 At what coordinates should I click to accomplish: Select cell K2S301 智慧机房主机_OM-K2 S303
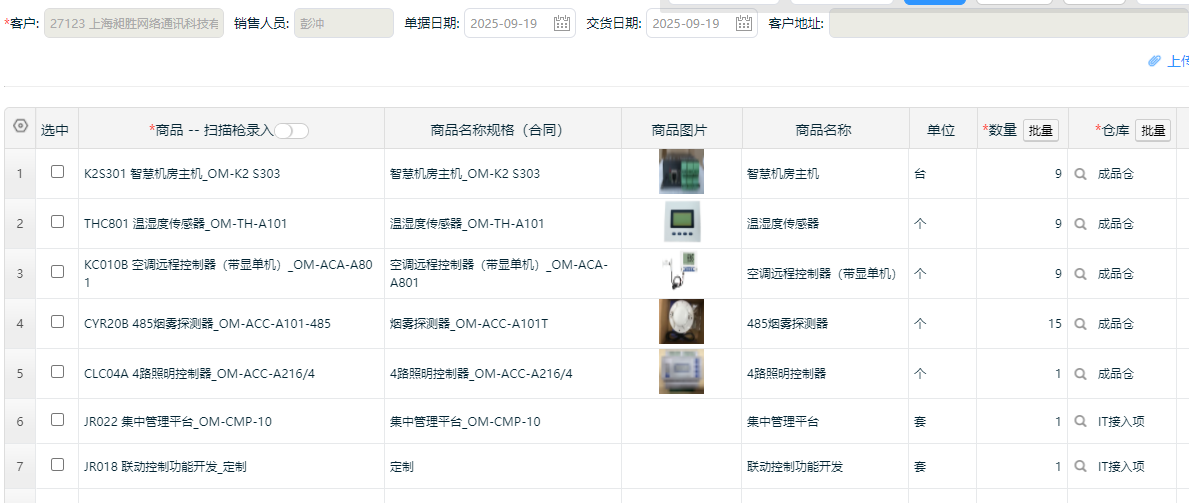(x=231, y=174)
